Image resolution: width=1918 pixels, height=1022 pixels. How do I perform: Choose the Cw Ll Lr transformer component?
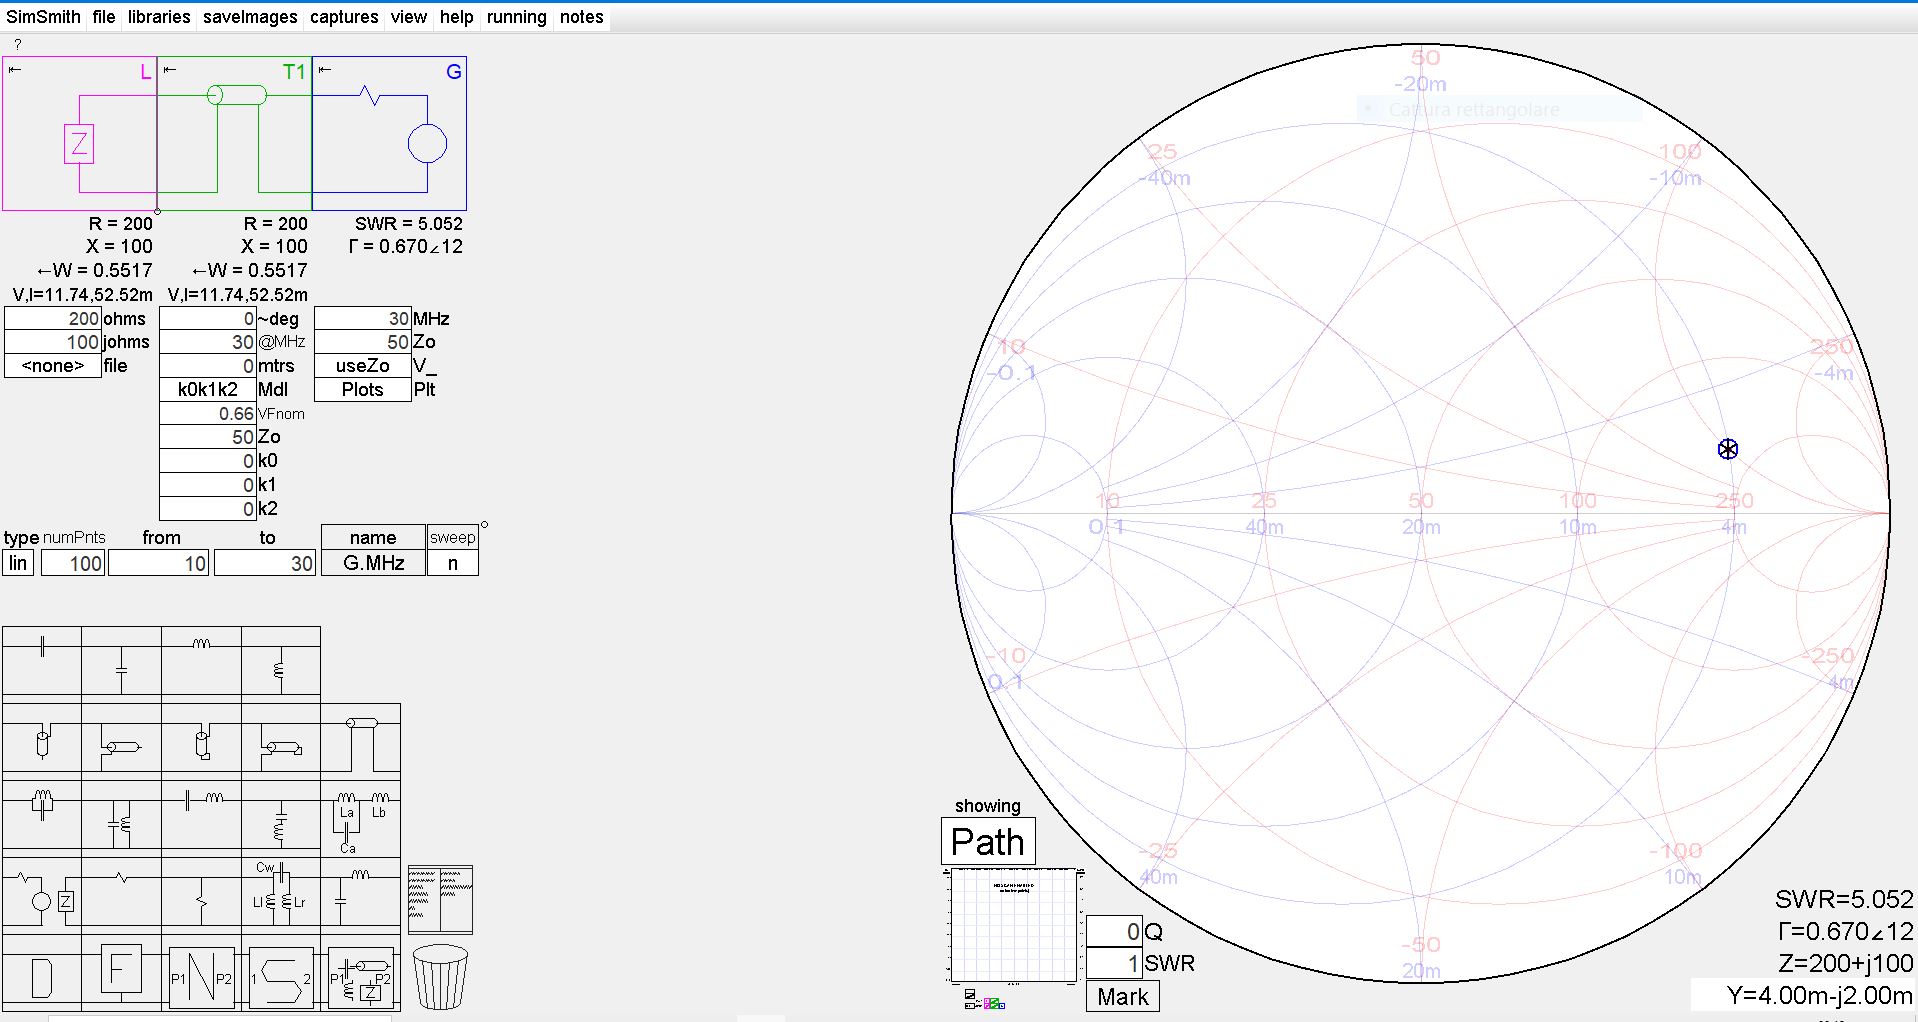click(x=280, y=894)
